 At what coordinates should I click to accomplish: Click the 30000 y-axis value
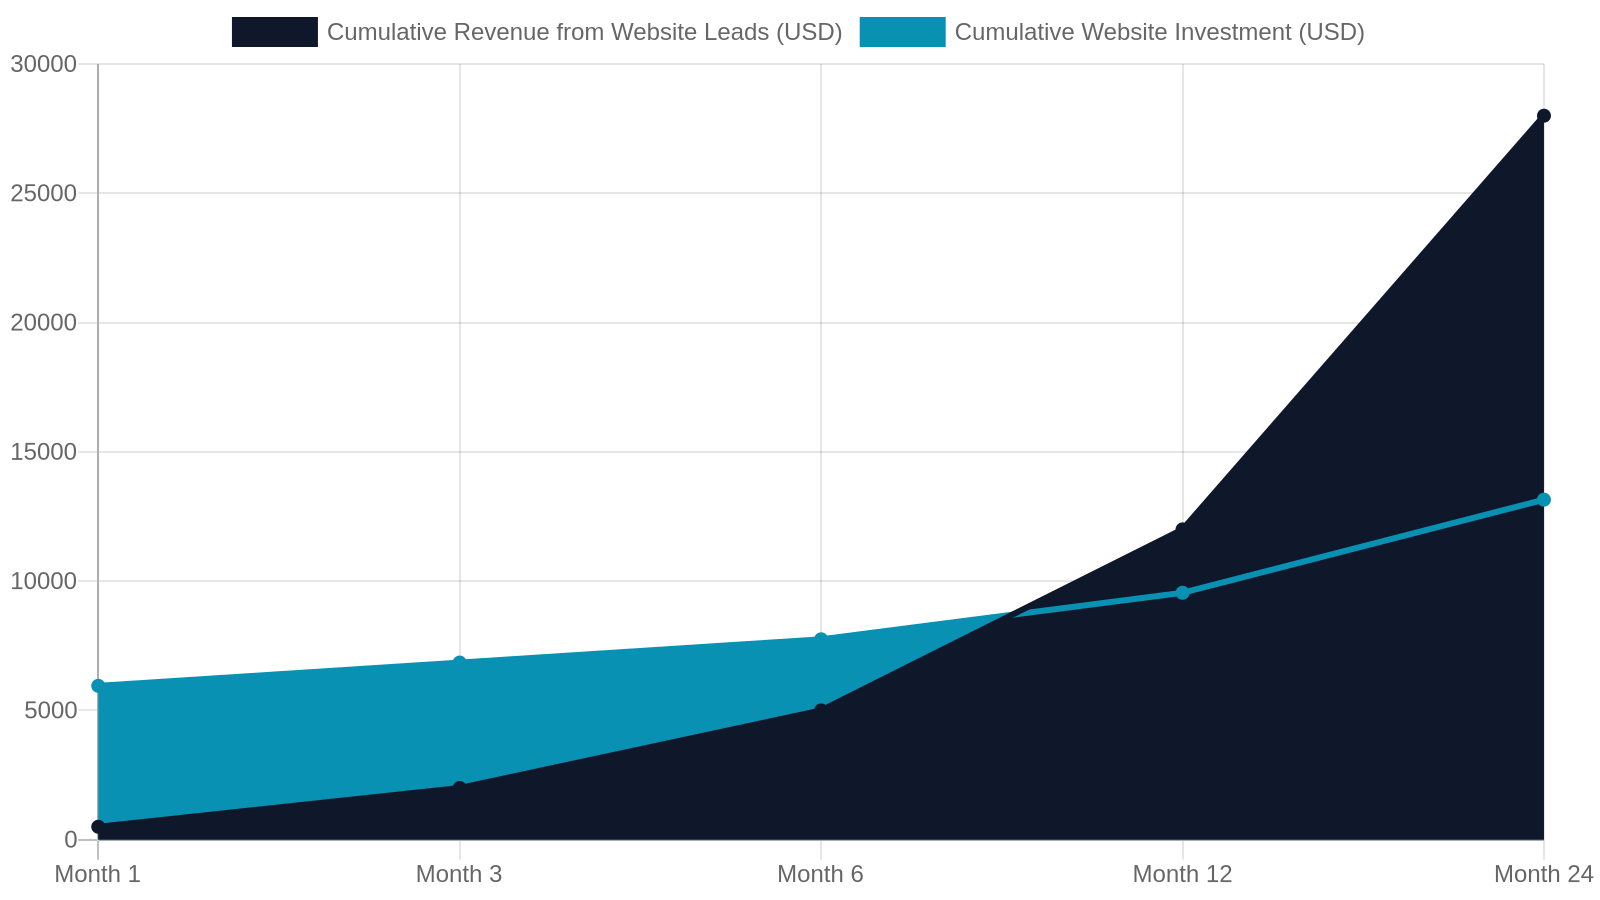tap(43, 64)
